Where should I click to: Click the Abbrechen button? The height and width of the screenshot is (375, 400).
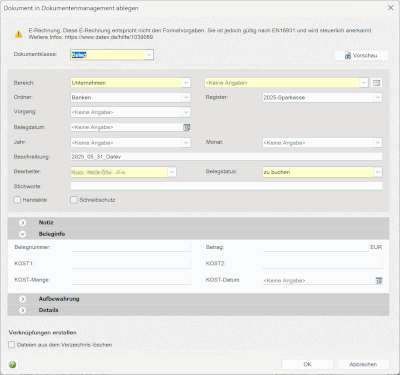[363, 364]
